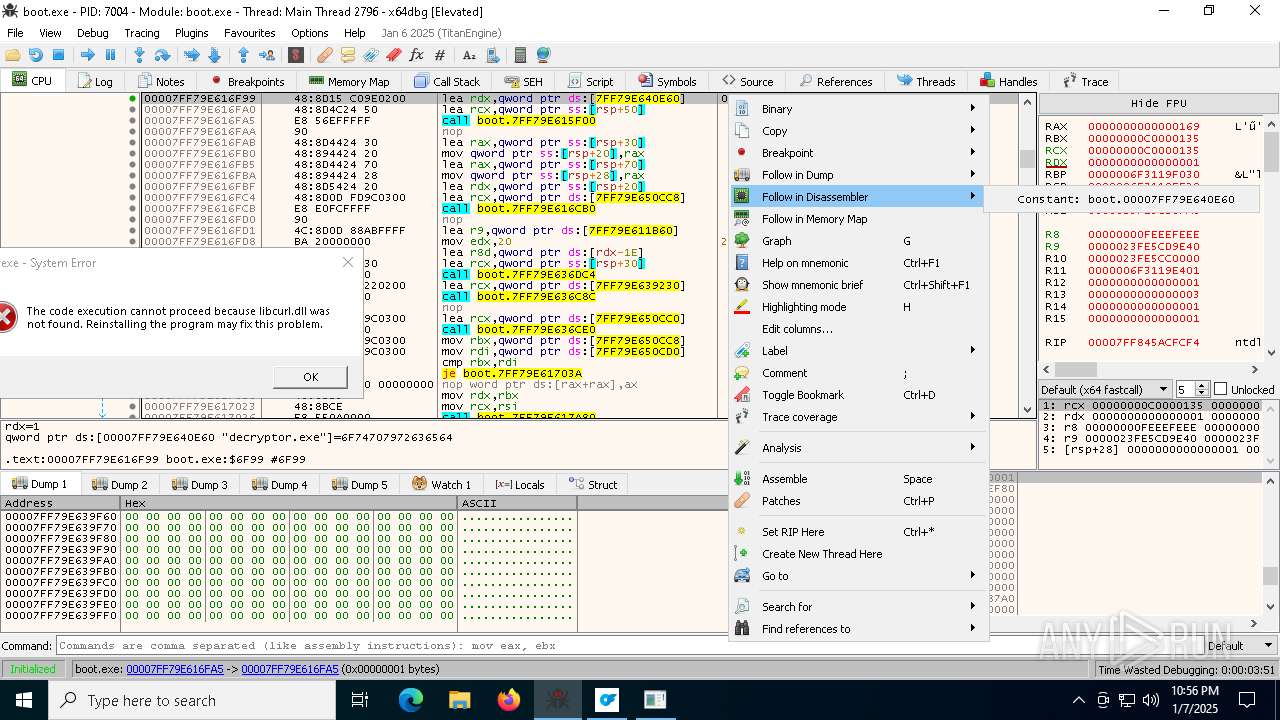
Task: Open the Bookmarks red toolbar icon
Action: [393, 55]
